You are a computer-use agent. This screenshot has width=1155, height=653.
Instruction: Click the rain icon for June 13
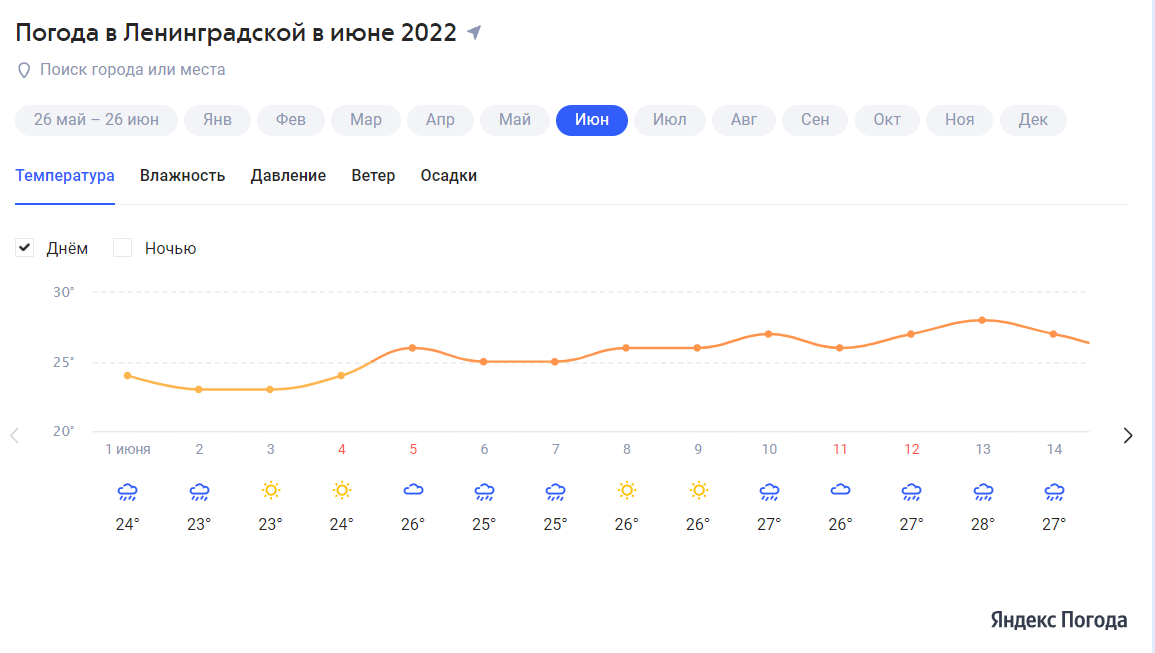coord(983,492)
